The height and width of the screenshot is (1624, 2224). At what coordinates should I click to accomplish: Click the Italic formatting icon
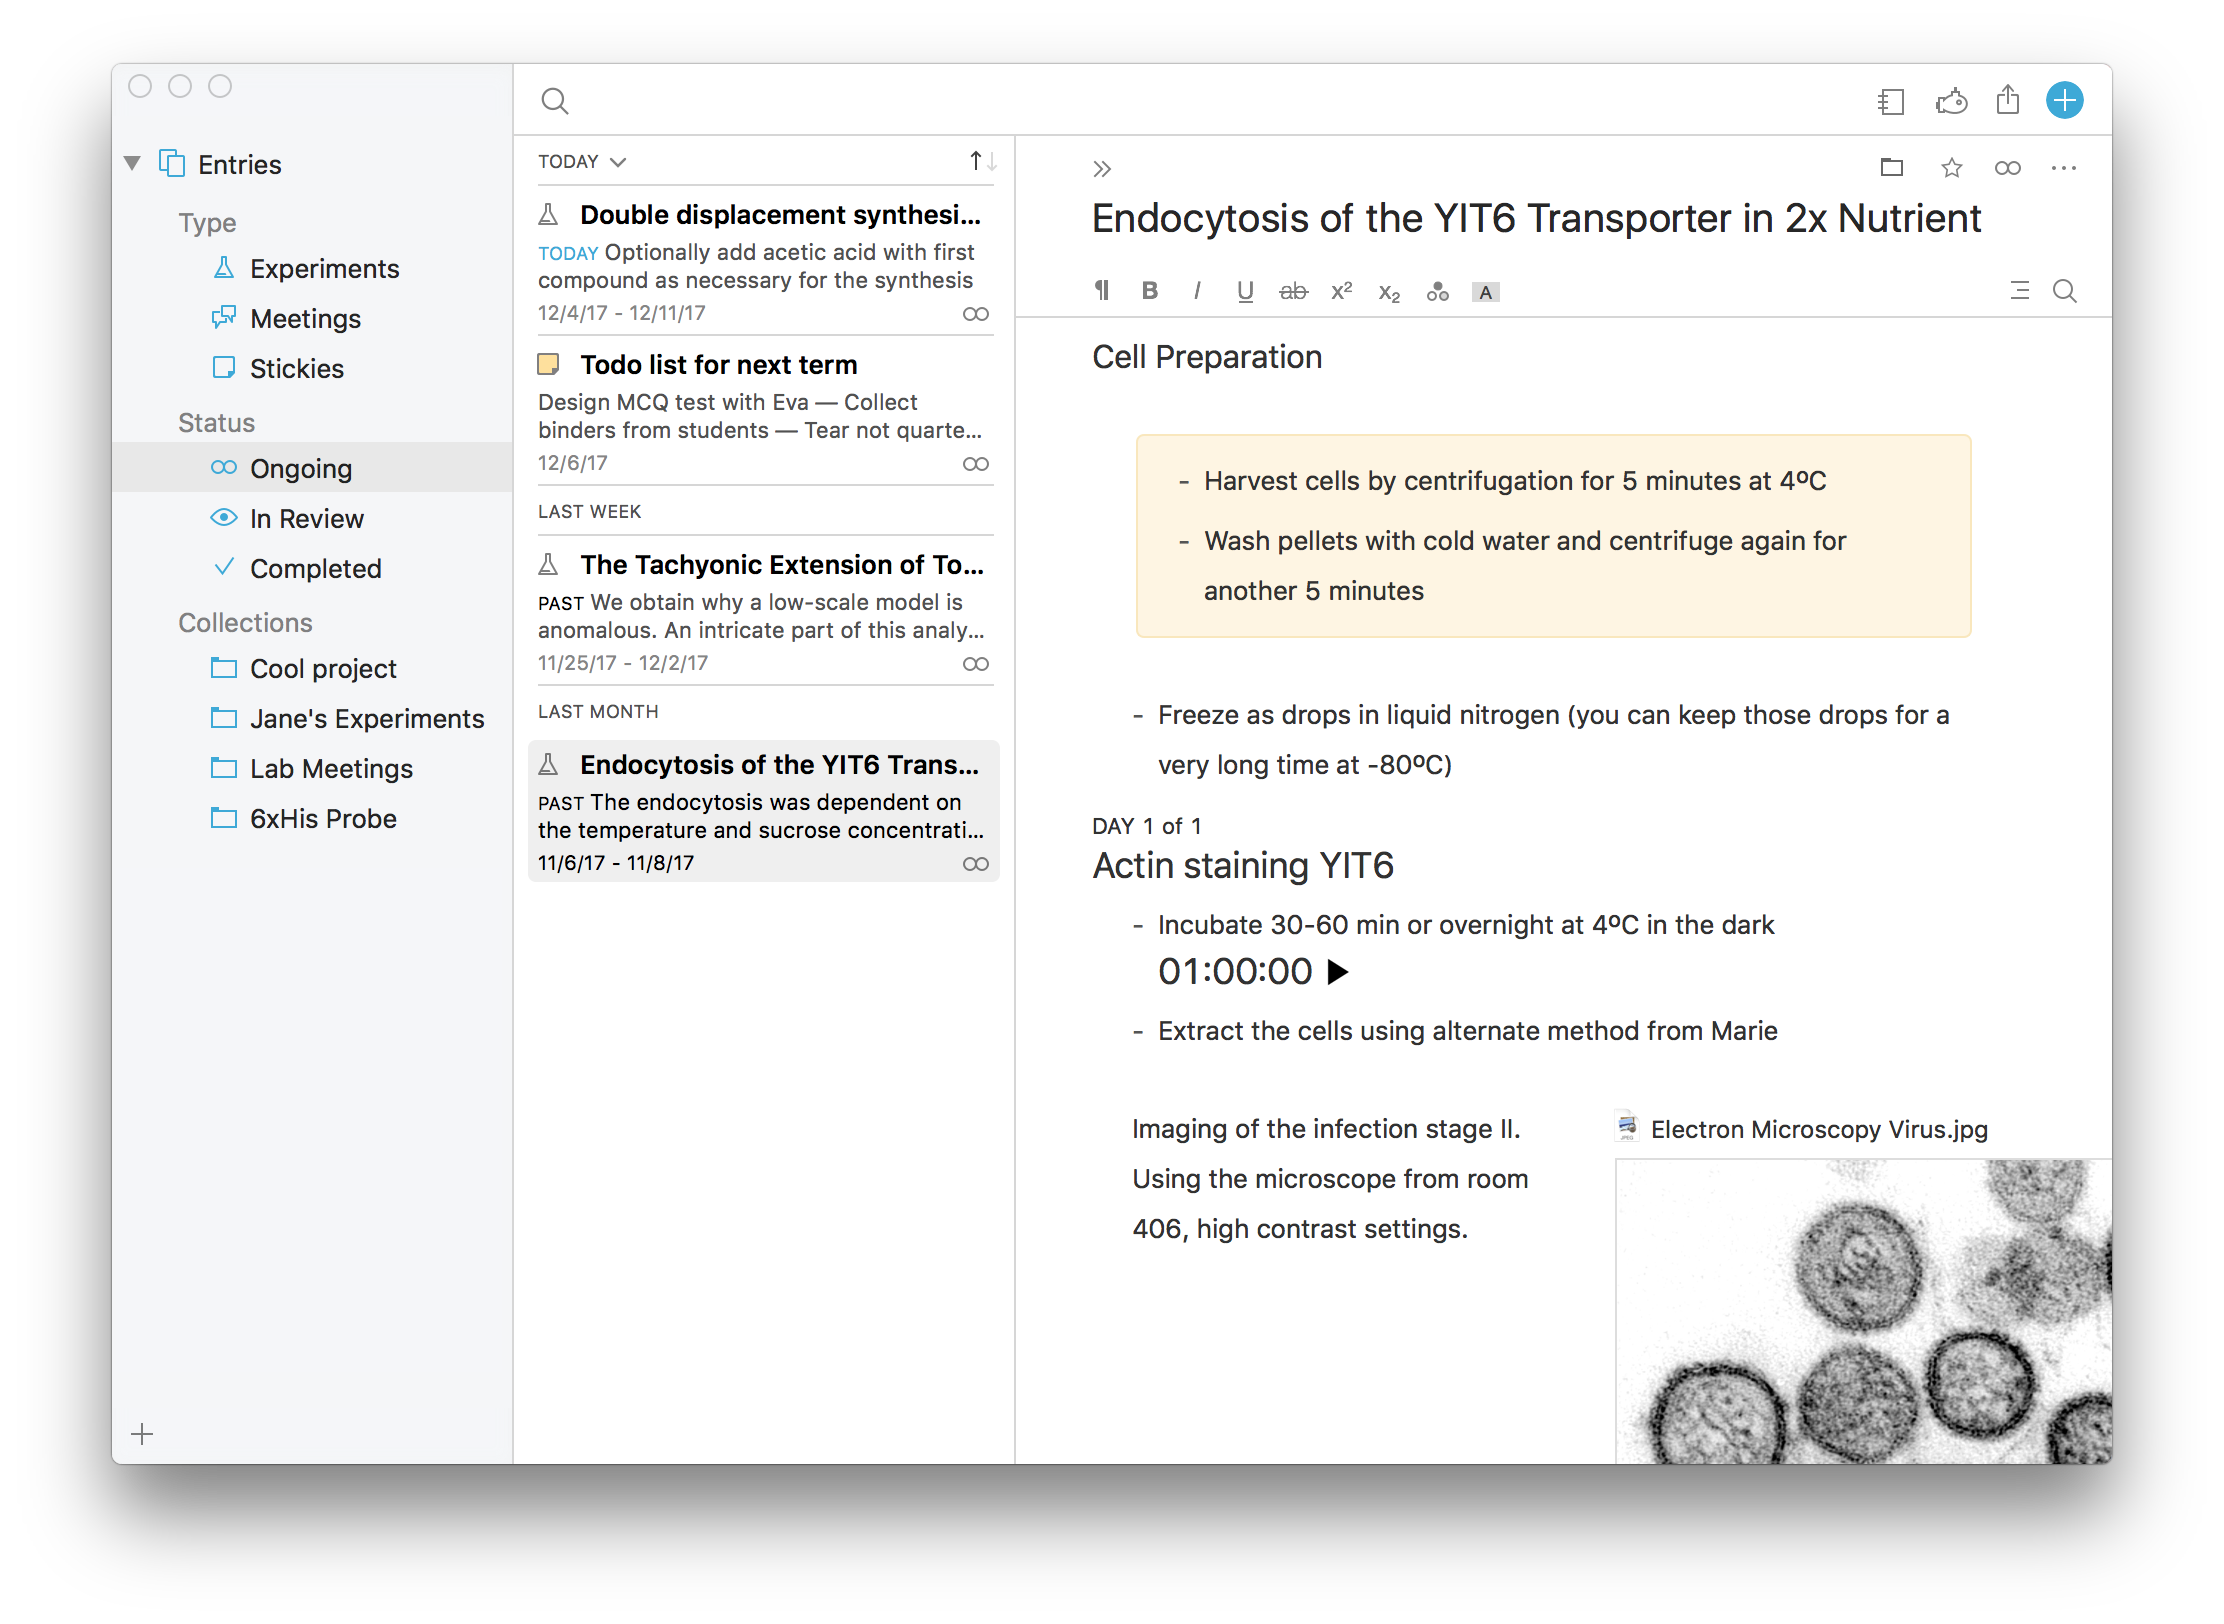click(x=1197, y=290)
